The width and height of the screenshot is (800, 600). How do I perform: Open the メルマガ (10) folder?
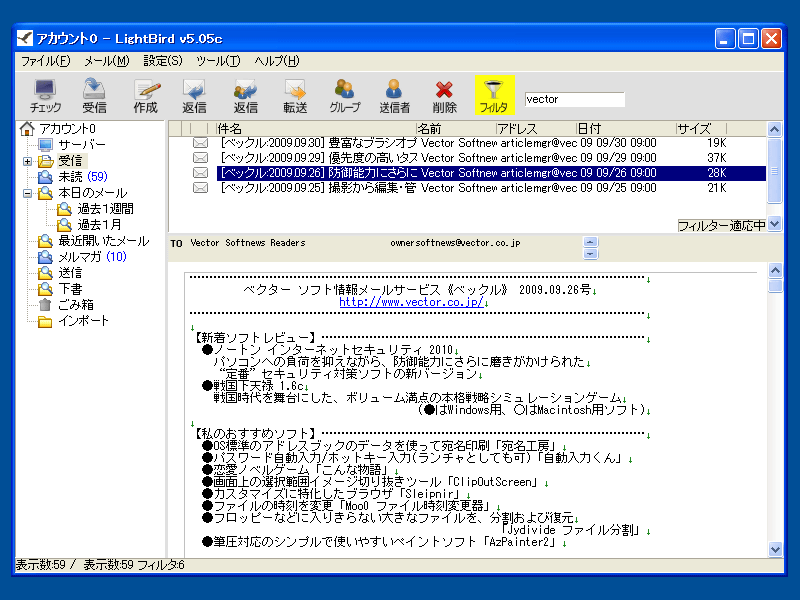tap(92, 257)
